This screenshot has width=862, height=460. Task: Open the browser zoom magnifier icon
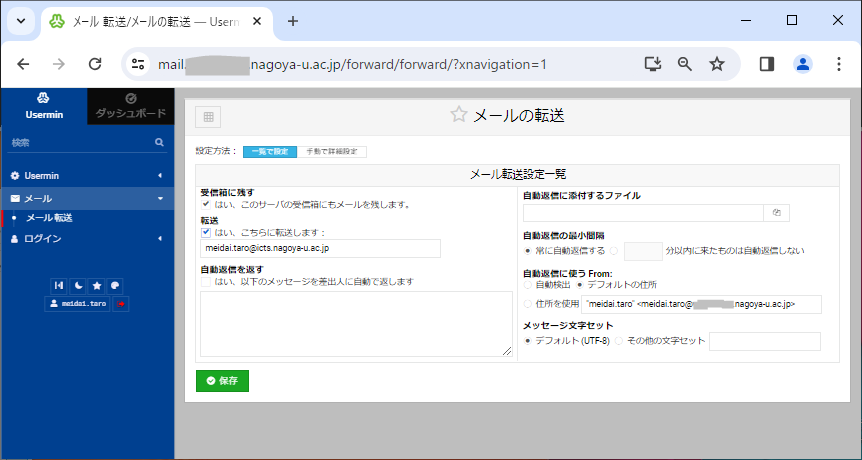click(x=684, y=64)
